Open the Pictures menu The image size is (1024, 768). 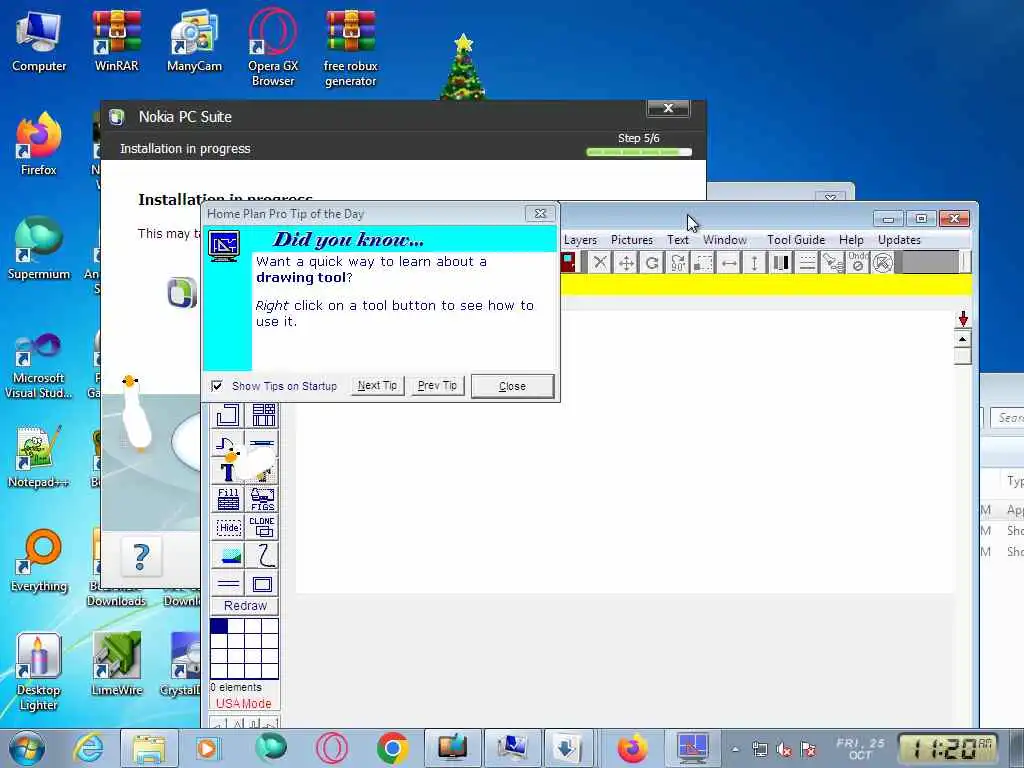pyautogui.click(x=632, y=240)
